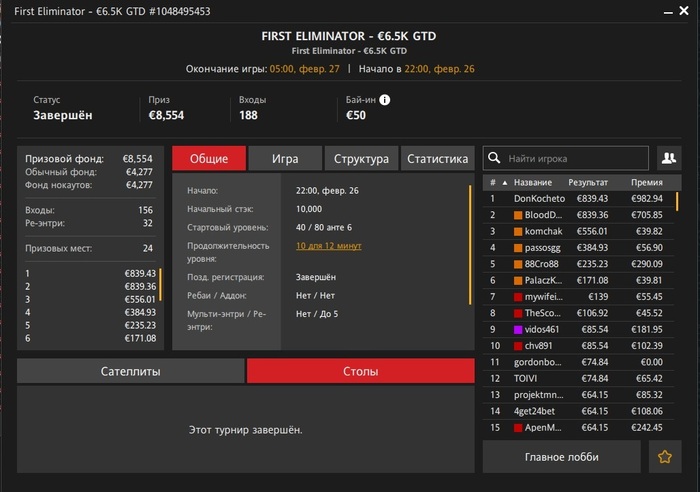
Task: Click the general info panel scrollbar
Action: coord(470,245)
